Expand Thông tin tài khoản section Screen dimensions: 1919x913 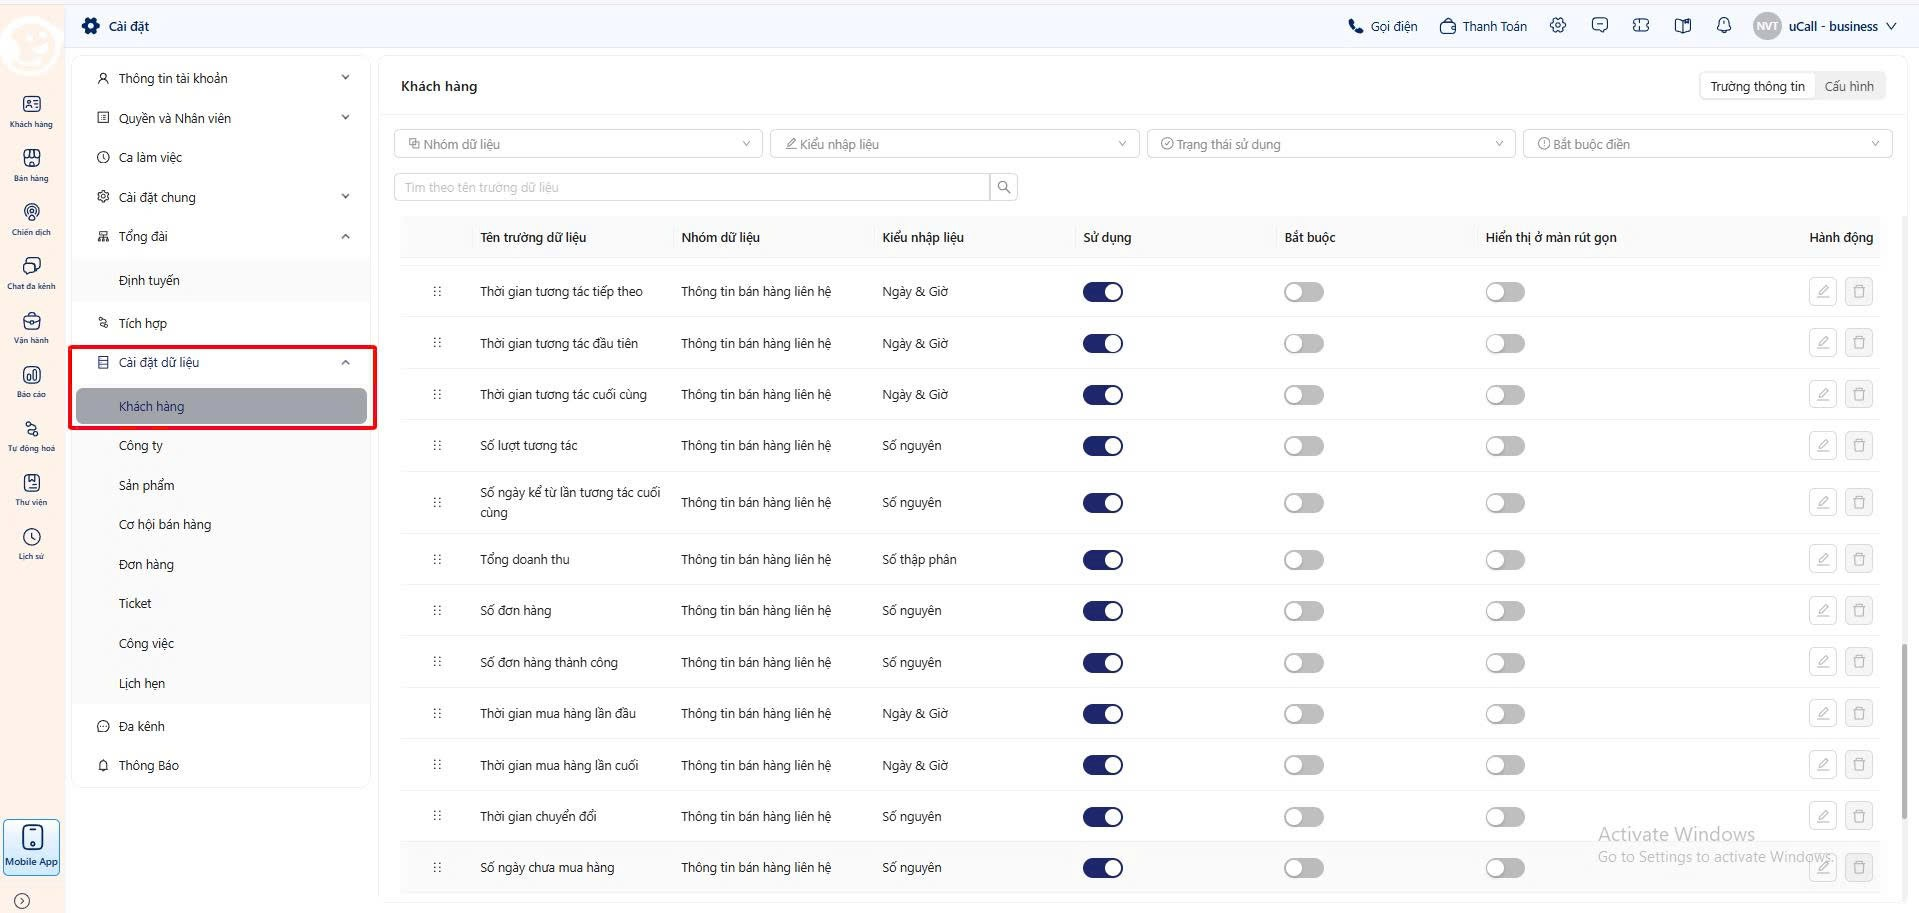222,78
